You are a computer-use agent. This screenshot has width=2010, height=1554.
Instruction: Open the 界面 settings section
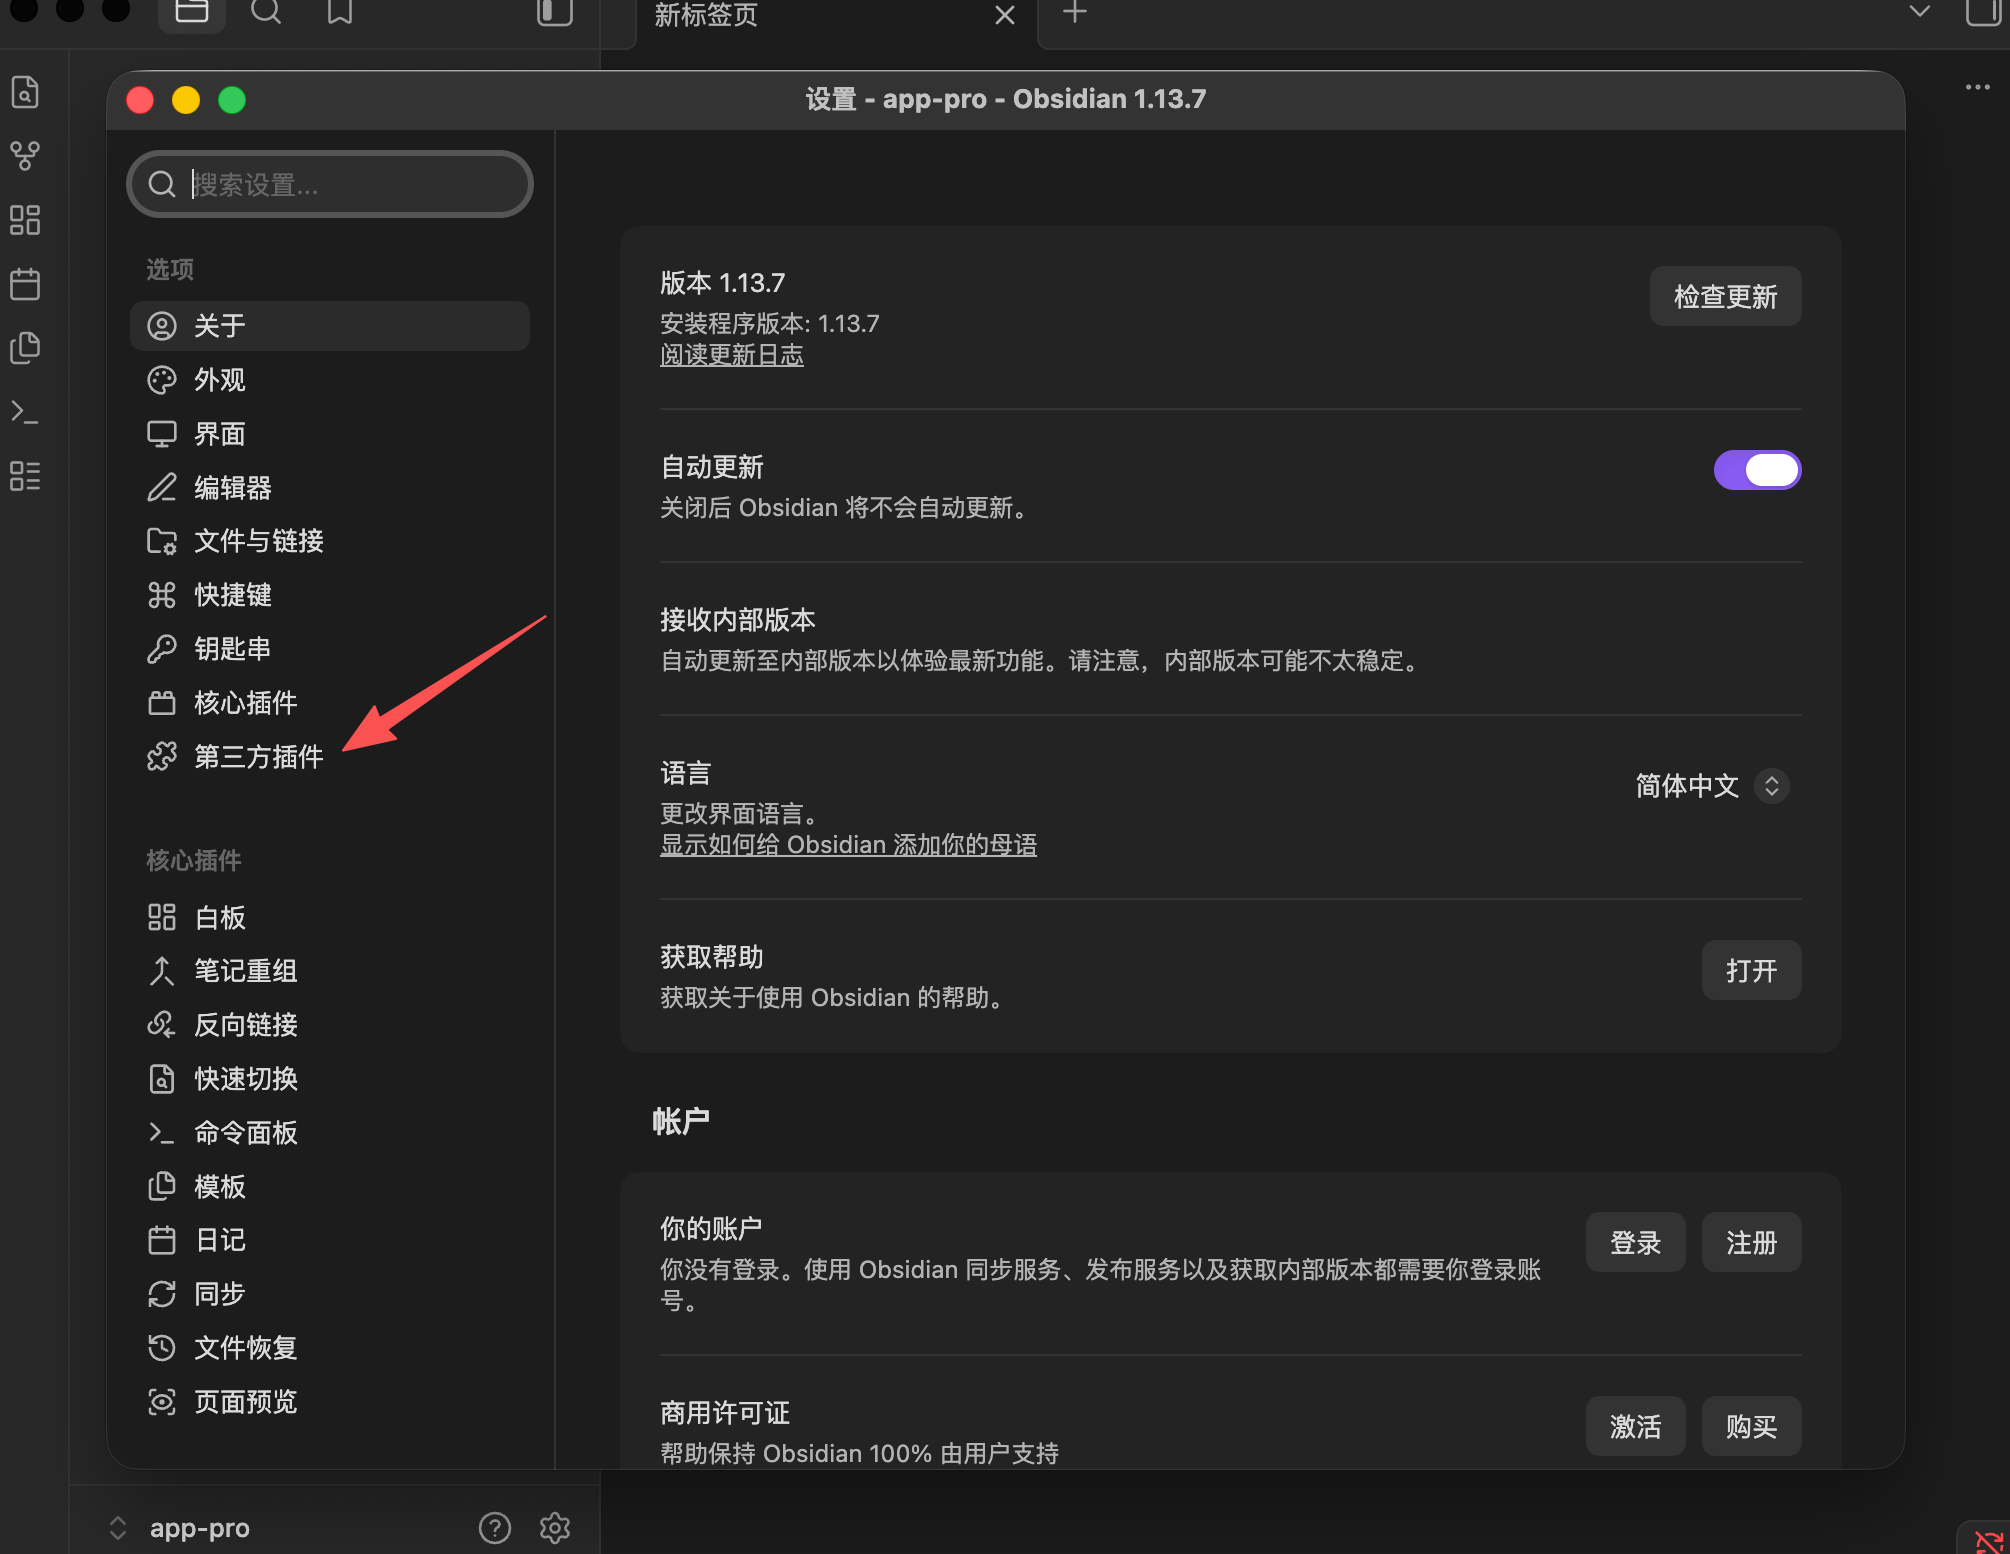[x=330, y=434]
